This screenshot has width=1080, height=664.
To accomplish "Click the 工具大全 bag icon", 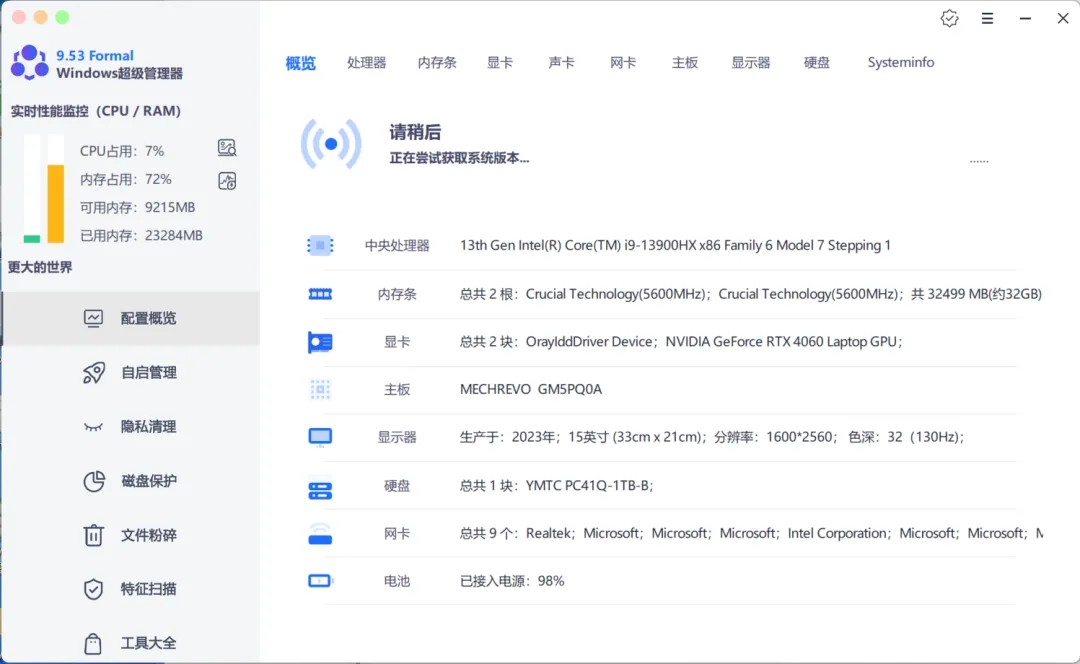I will pos(93,643).
